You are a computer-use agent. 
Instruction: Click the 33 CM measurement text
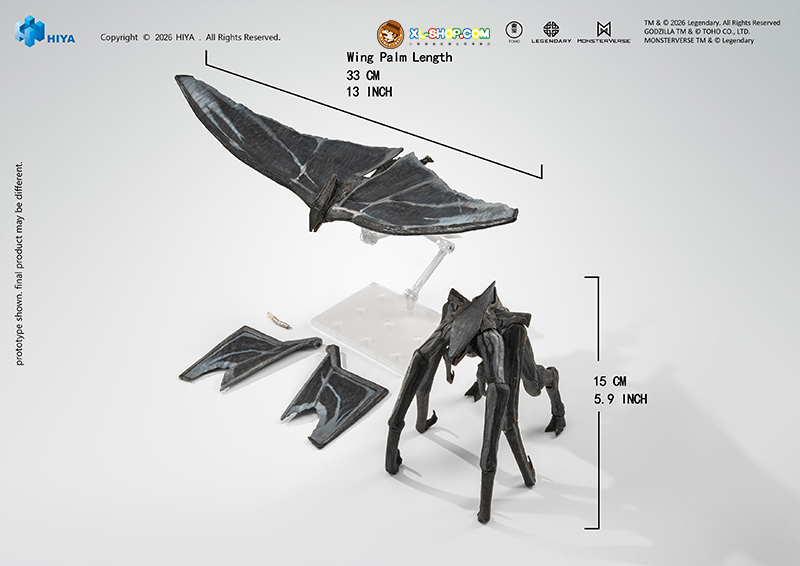pos(364,75)
